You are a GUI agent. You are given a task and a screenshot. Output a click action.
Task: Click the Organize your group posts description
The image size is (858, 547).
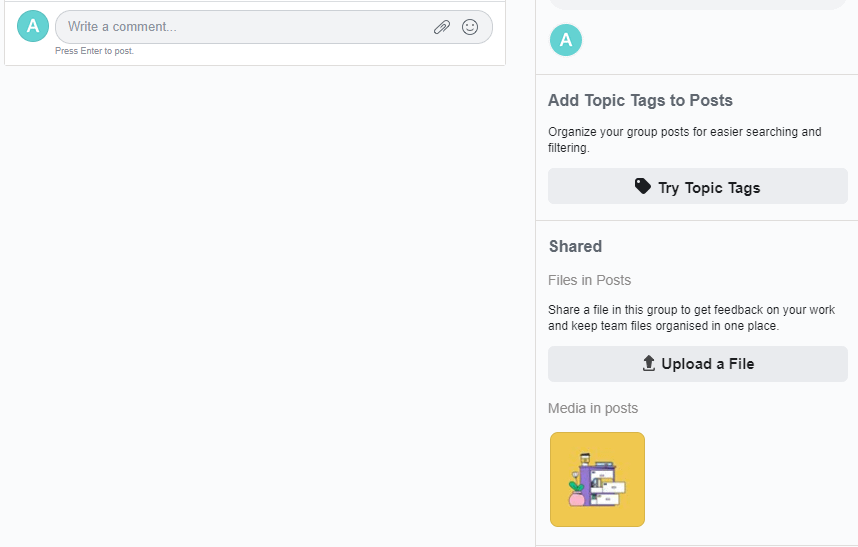(x=685, y=139)
